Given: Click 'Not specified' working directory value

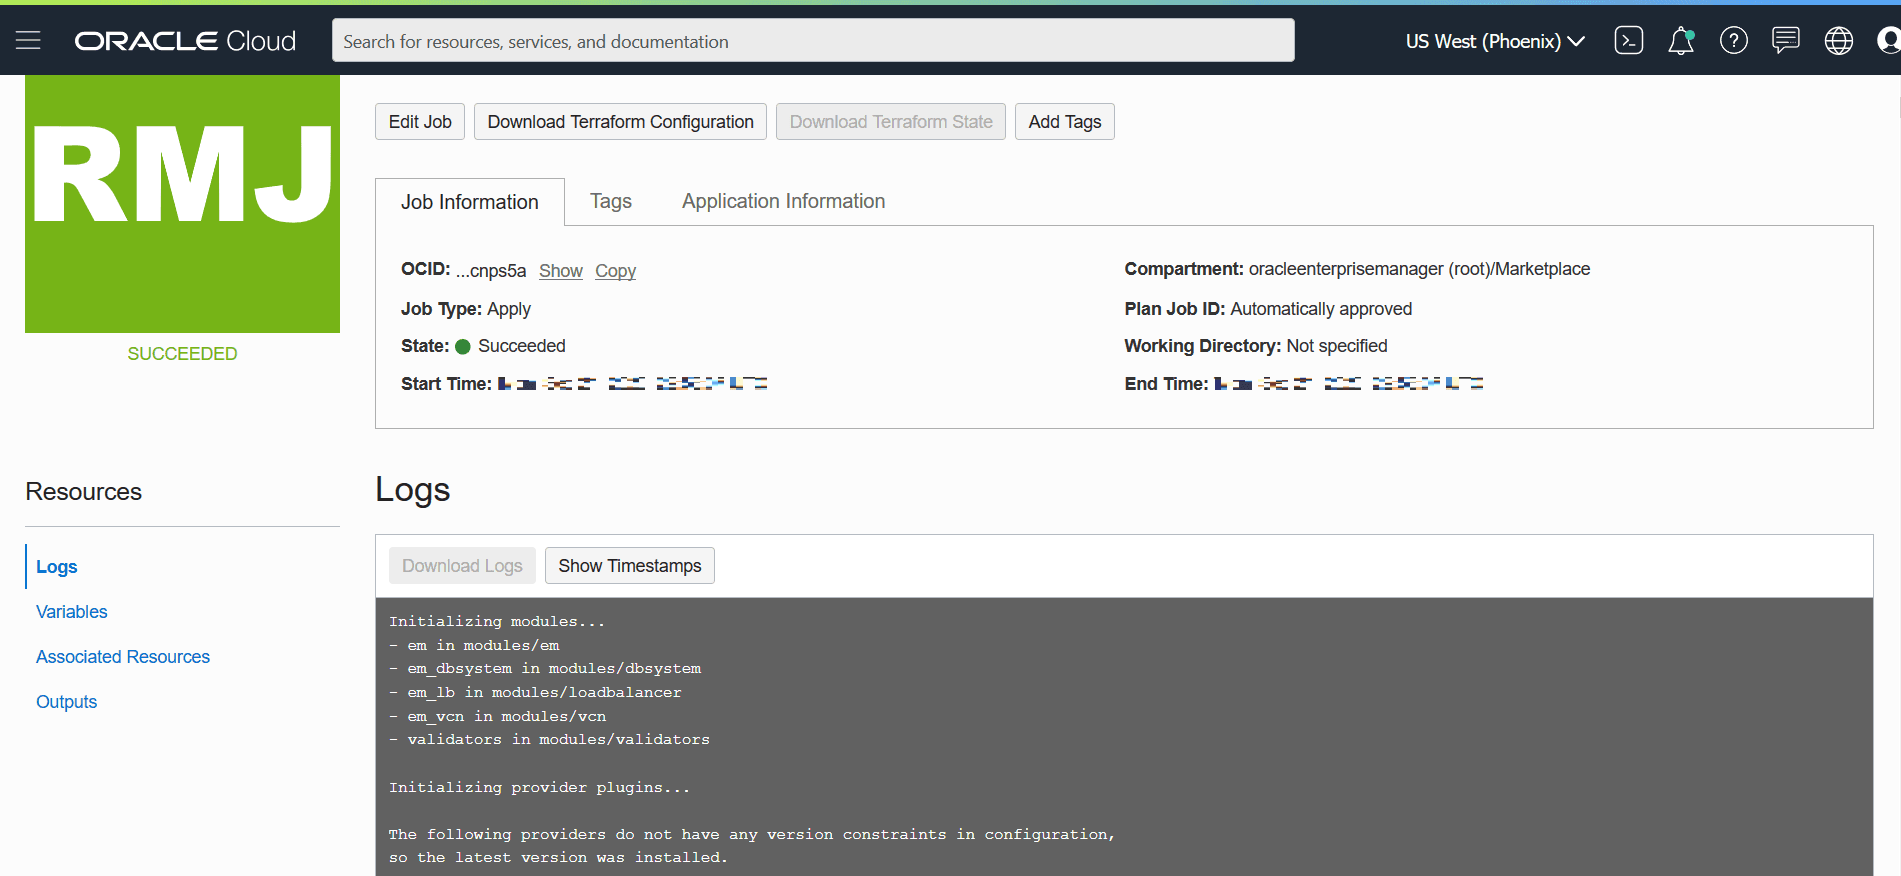Looking at the screenshot, I should [1337, 346].
